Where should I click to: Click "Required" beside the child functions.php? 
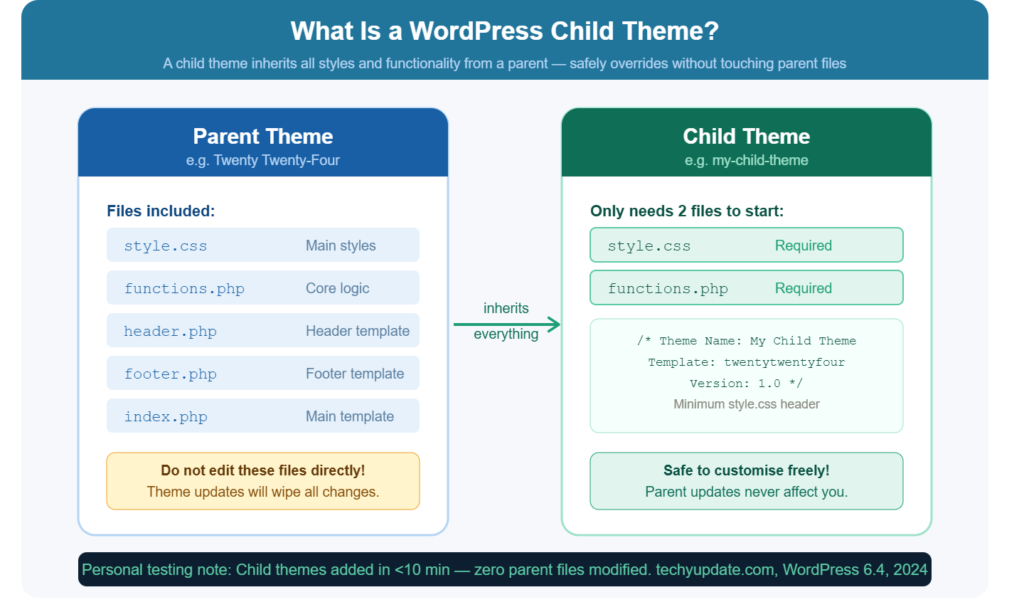point(803,288)
